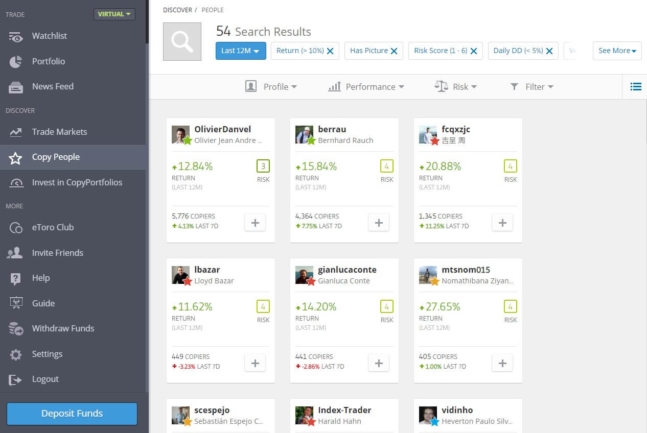This screenshot has height=433, width=647.
Task: Go to Watchlist menu item
Action: point(50,36)
